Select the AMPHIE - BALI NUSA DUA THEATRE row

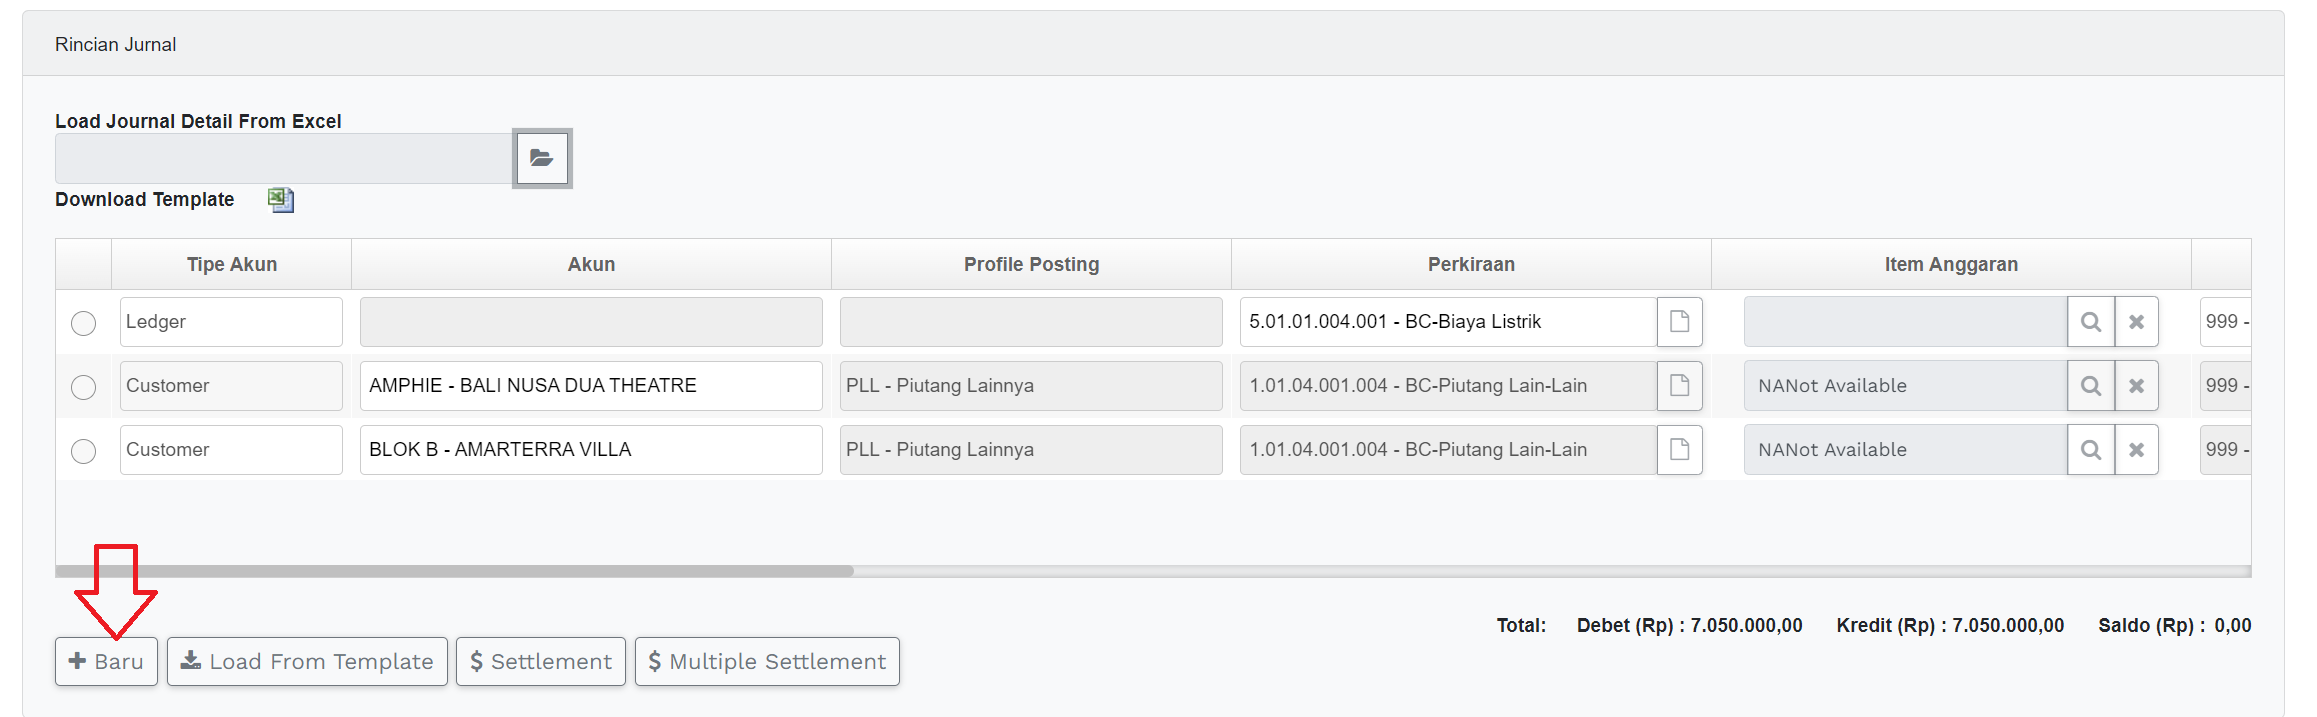click(x=84, y=387)
